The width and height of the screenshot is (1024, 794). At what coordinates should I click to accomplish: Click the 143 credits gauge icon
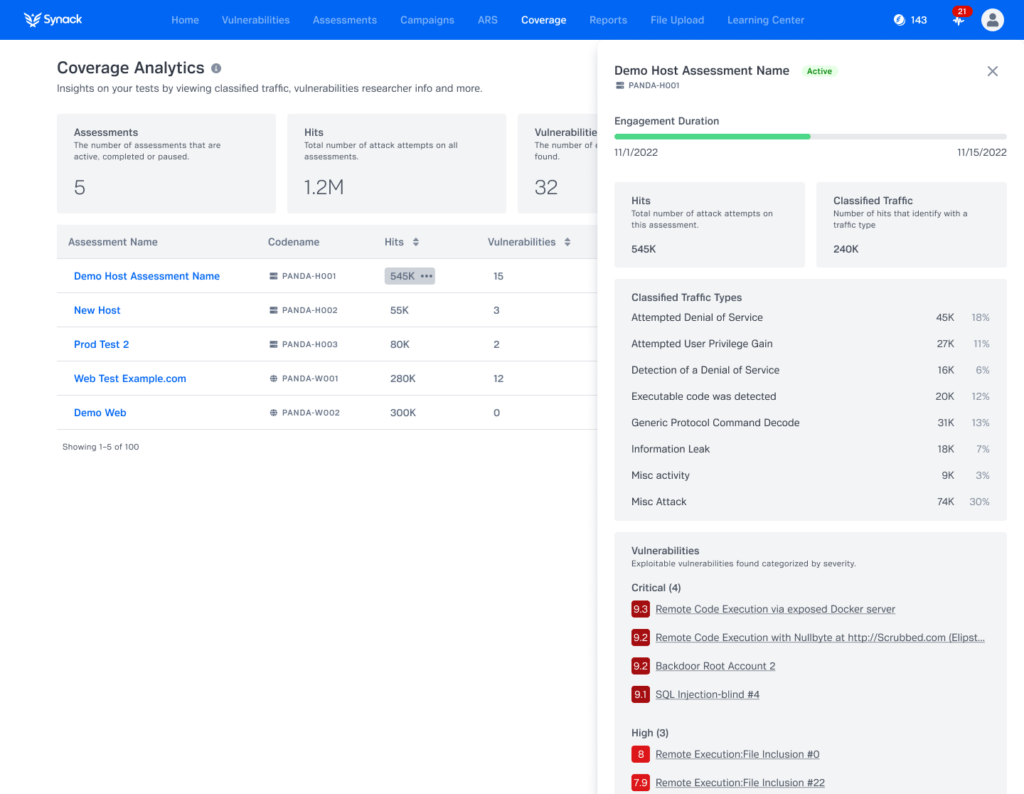click(899, 20)
